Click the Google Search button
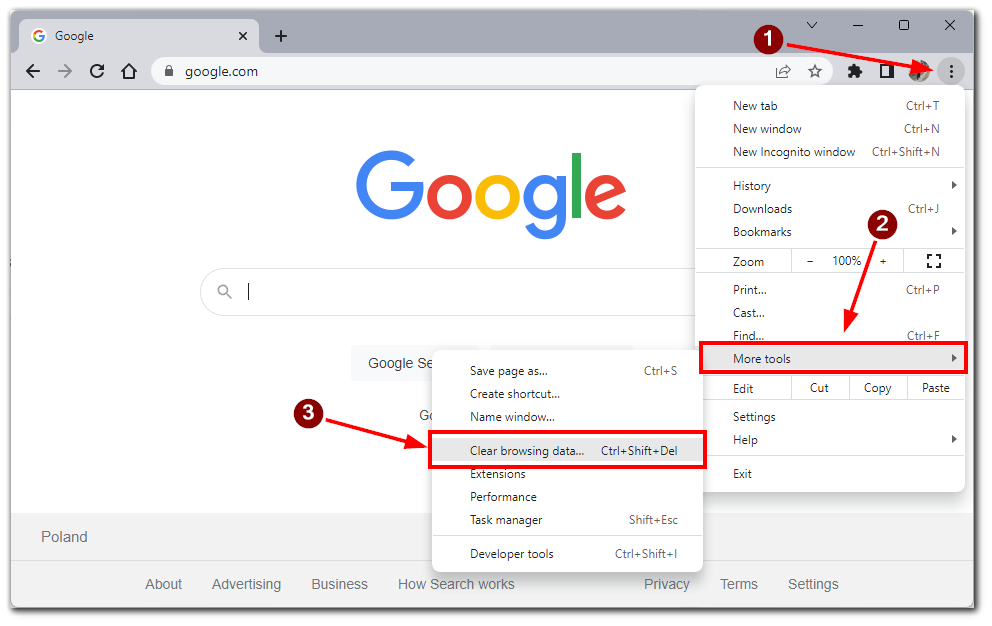 click(392, 363)
